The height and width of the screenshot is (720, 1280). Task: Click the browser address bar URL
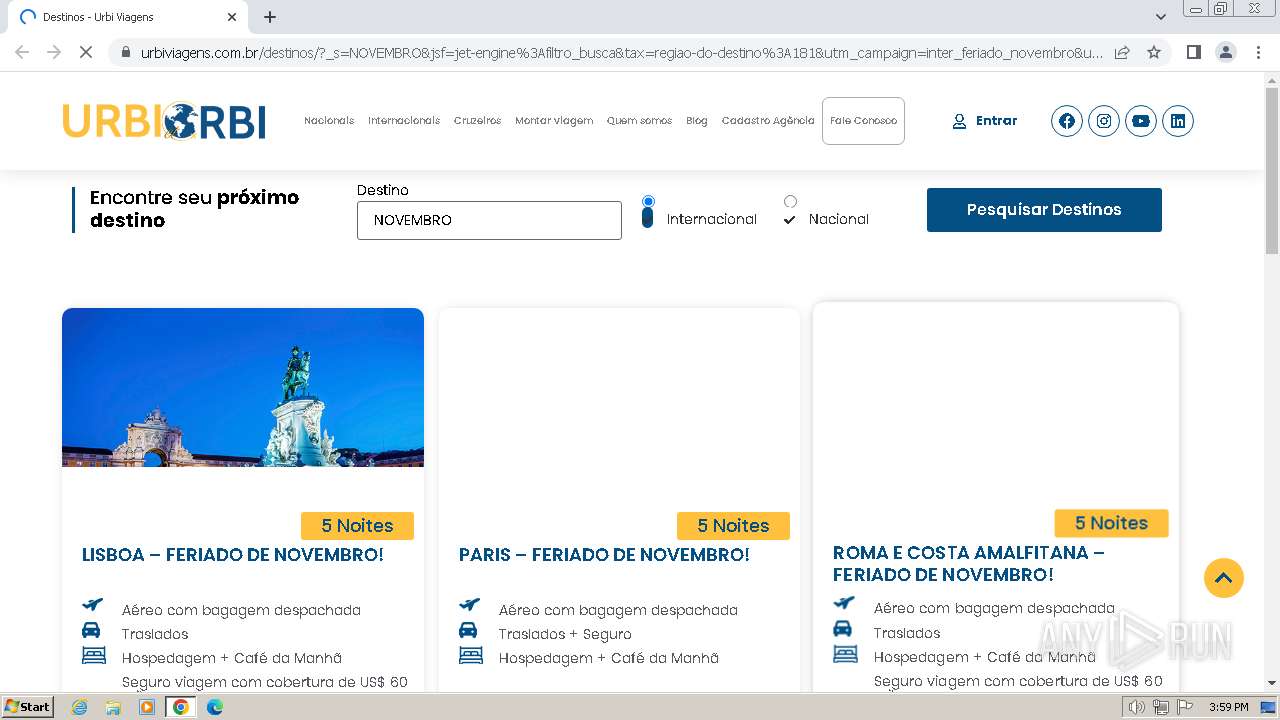coord(620,52)
